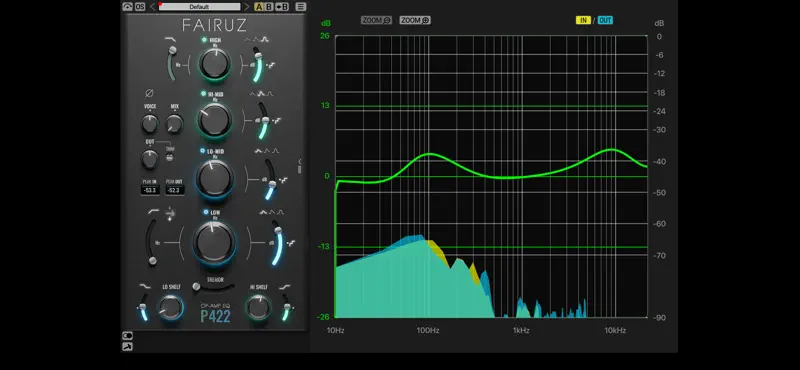Image resolution: width=800 pixels, height=370 pixels.
Task: Click the LO-MID frequency knob
Action: [x=214, y=179]
